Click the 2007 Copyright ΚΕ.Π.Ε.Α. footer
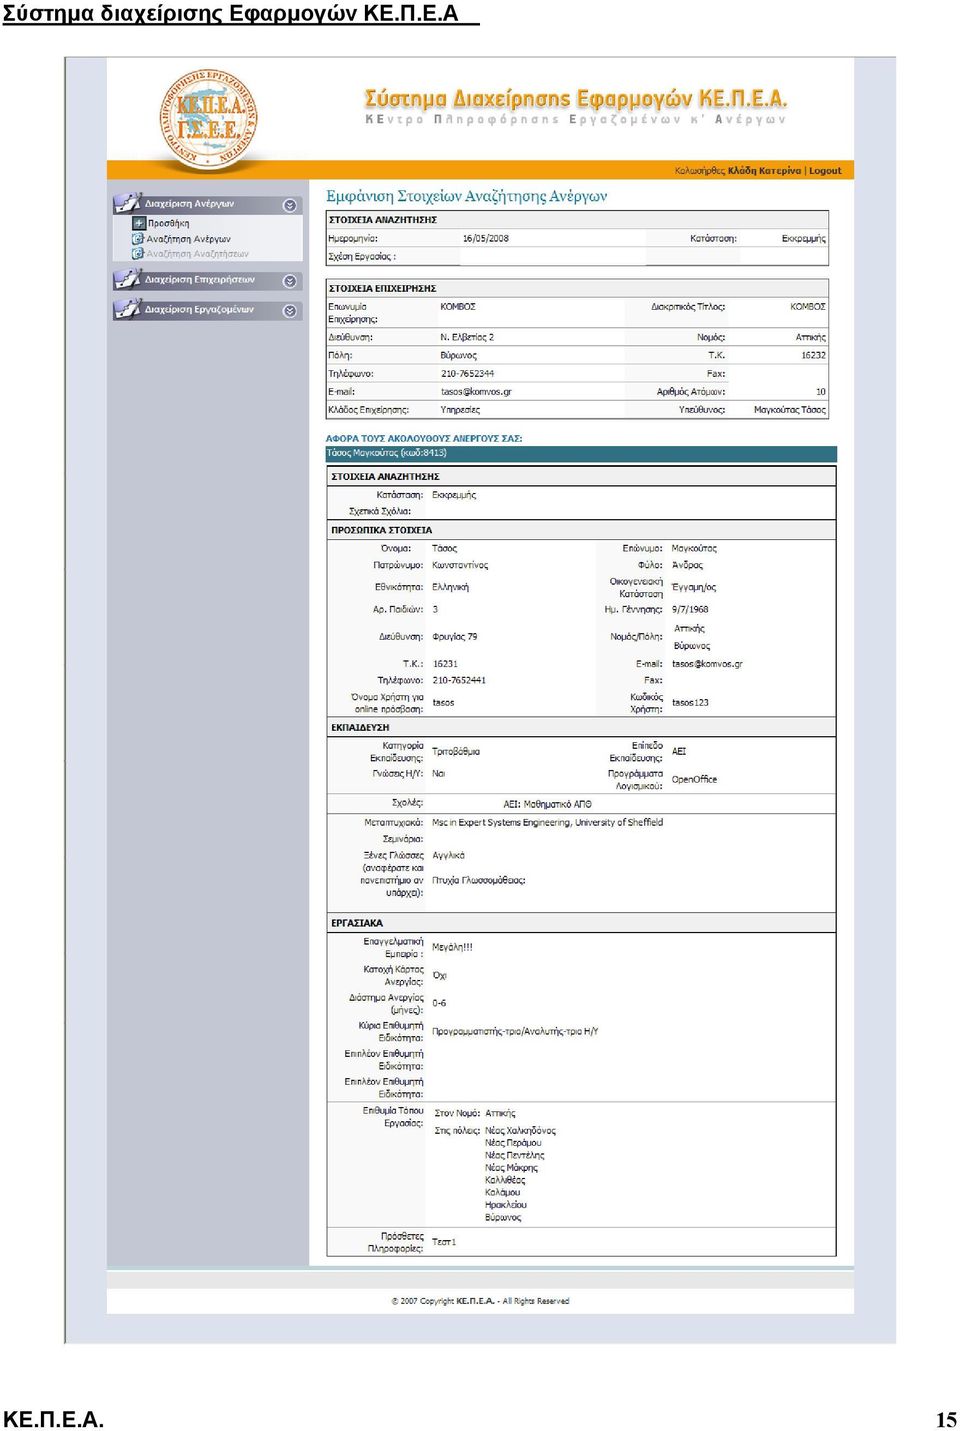The height and width of the screenshot is (1431, 960). pyautogui.click(x=480, y=1301)
